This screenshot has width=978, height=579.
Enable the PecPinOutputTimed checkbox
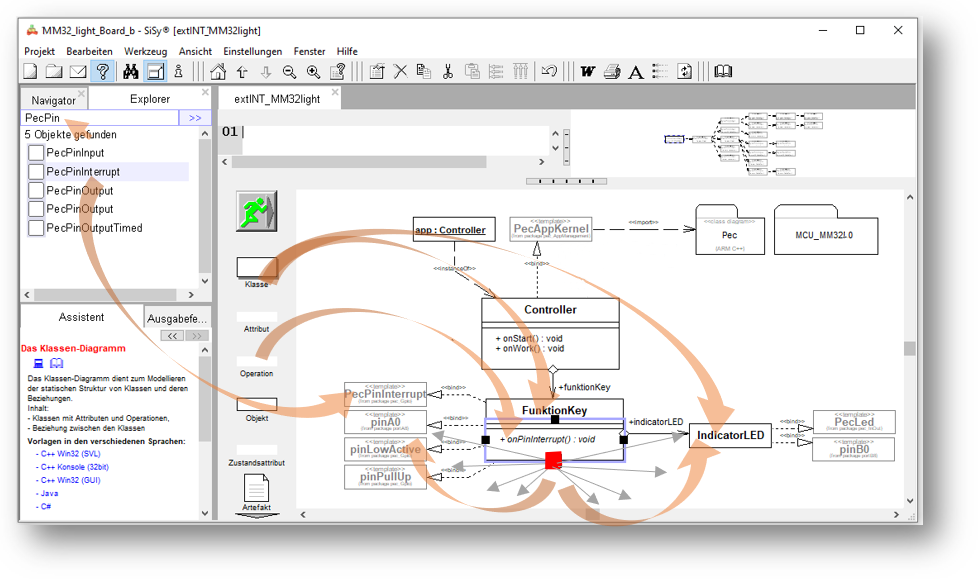point(36,228)
